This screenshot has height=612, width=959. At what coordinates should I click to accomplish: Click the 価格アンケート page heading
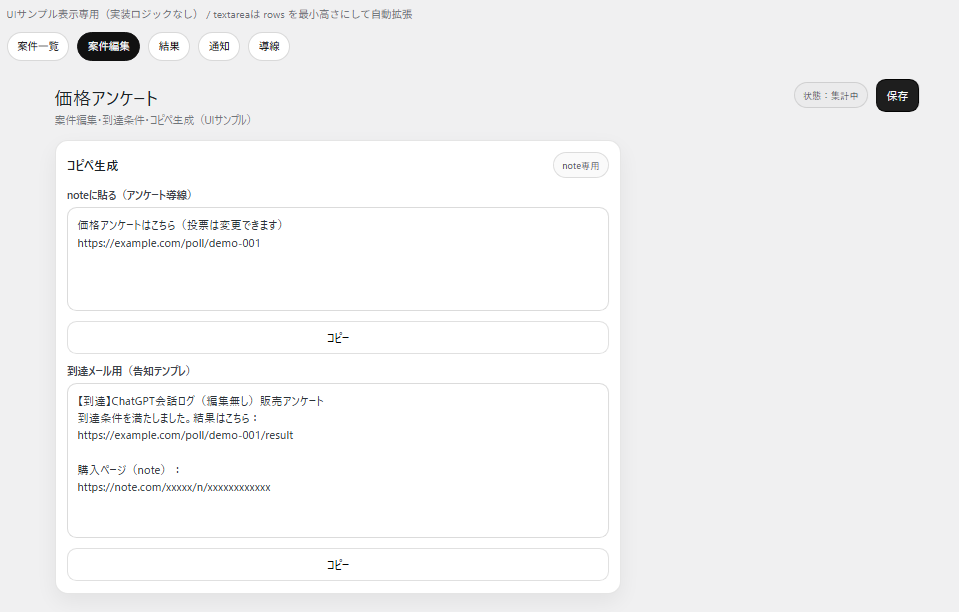coord(106,98)
